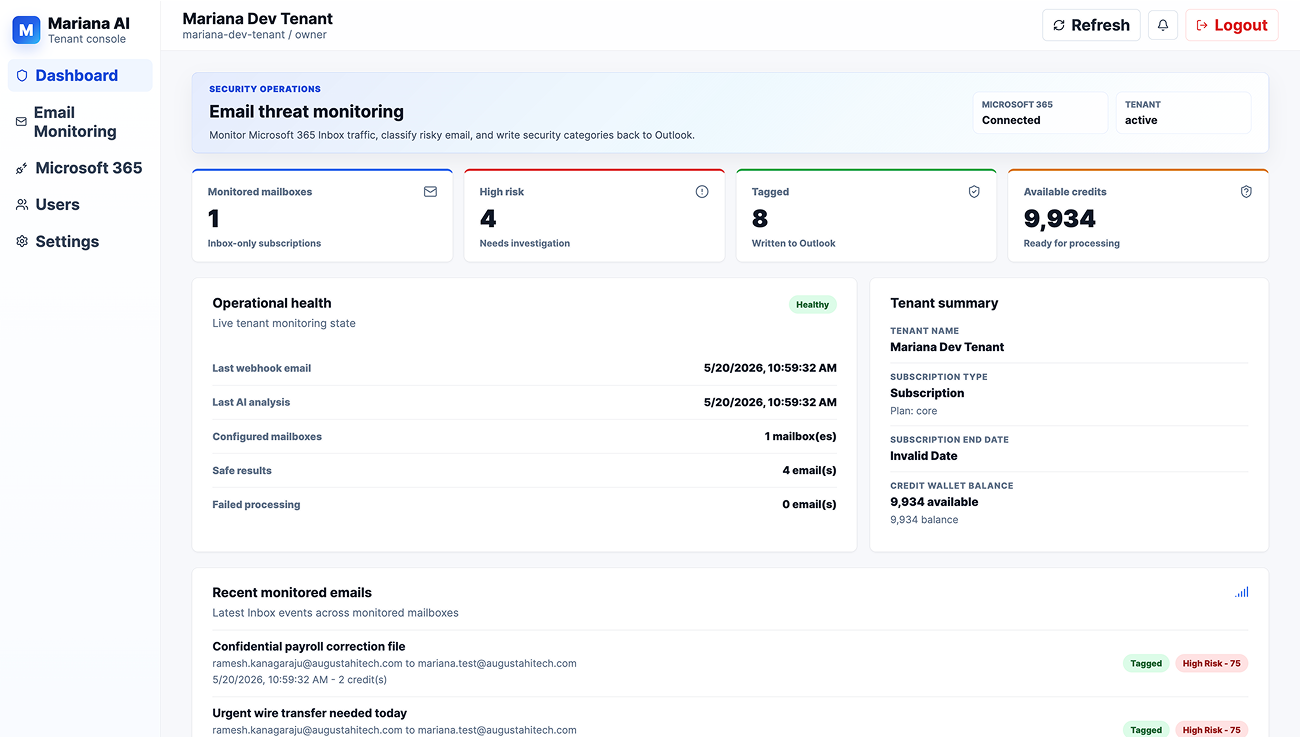Click the 9,934 available wallet balance
This screenshot has height=737, width=1300.
pyautogui.click(x=934, y=502)
